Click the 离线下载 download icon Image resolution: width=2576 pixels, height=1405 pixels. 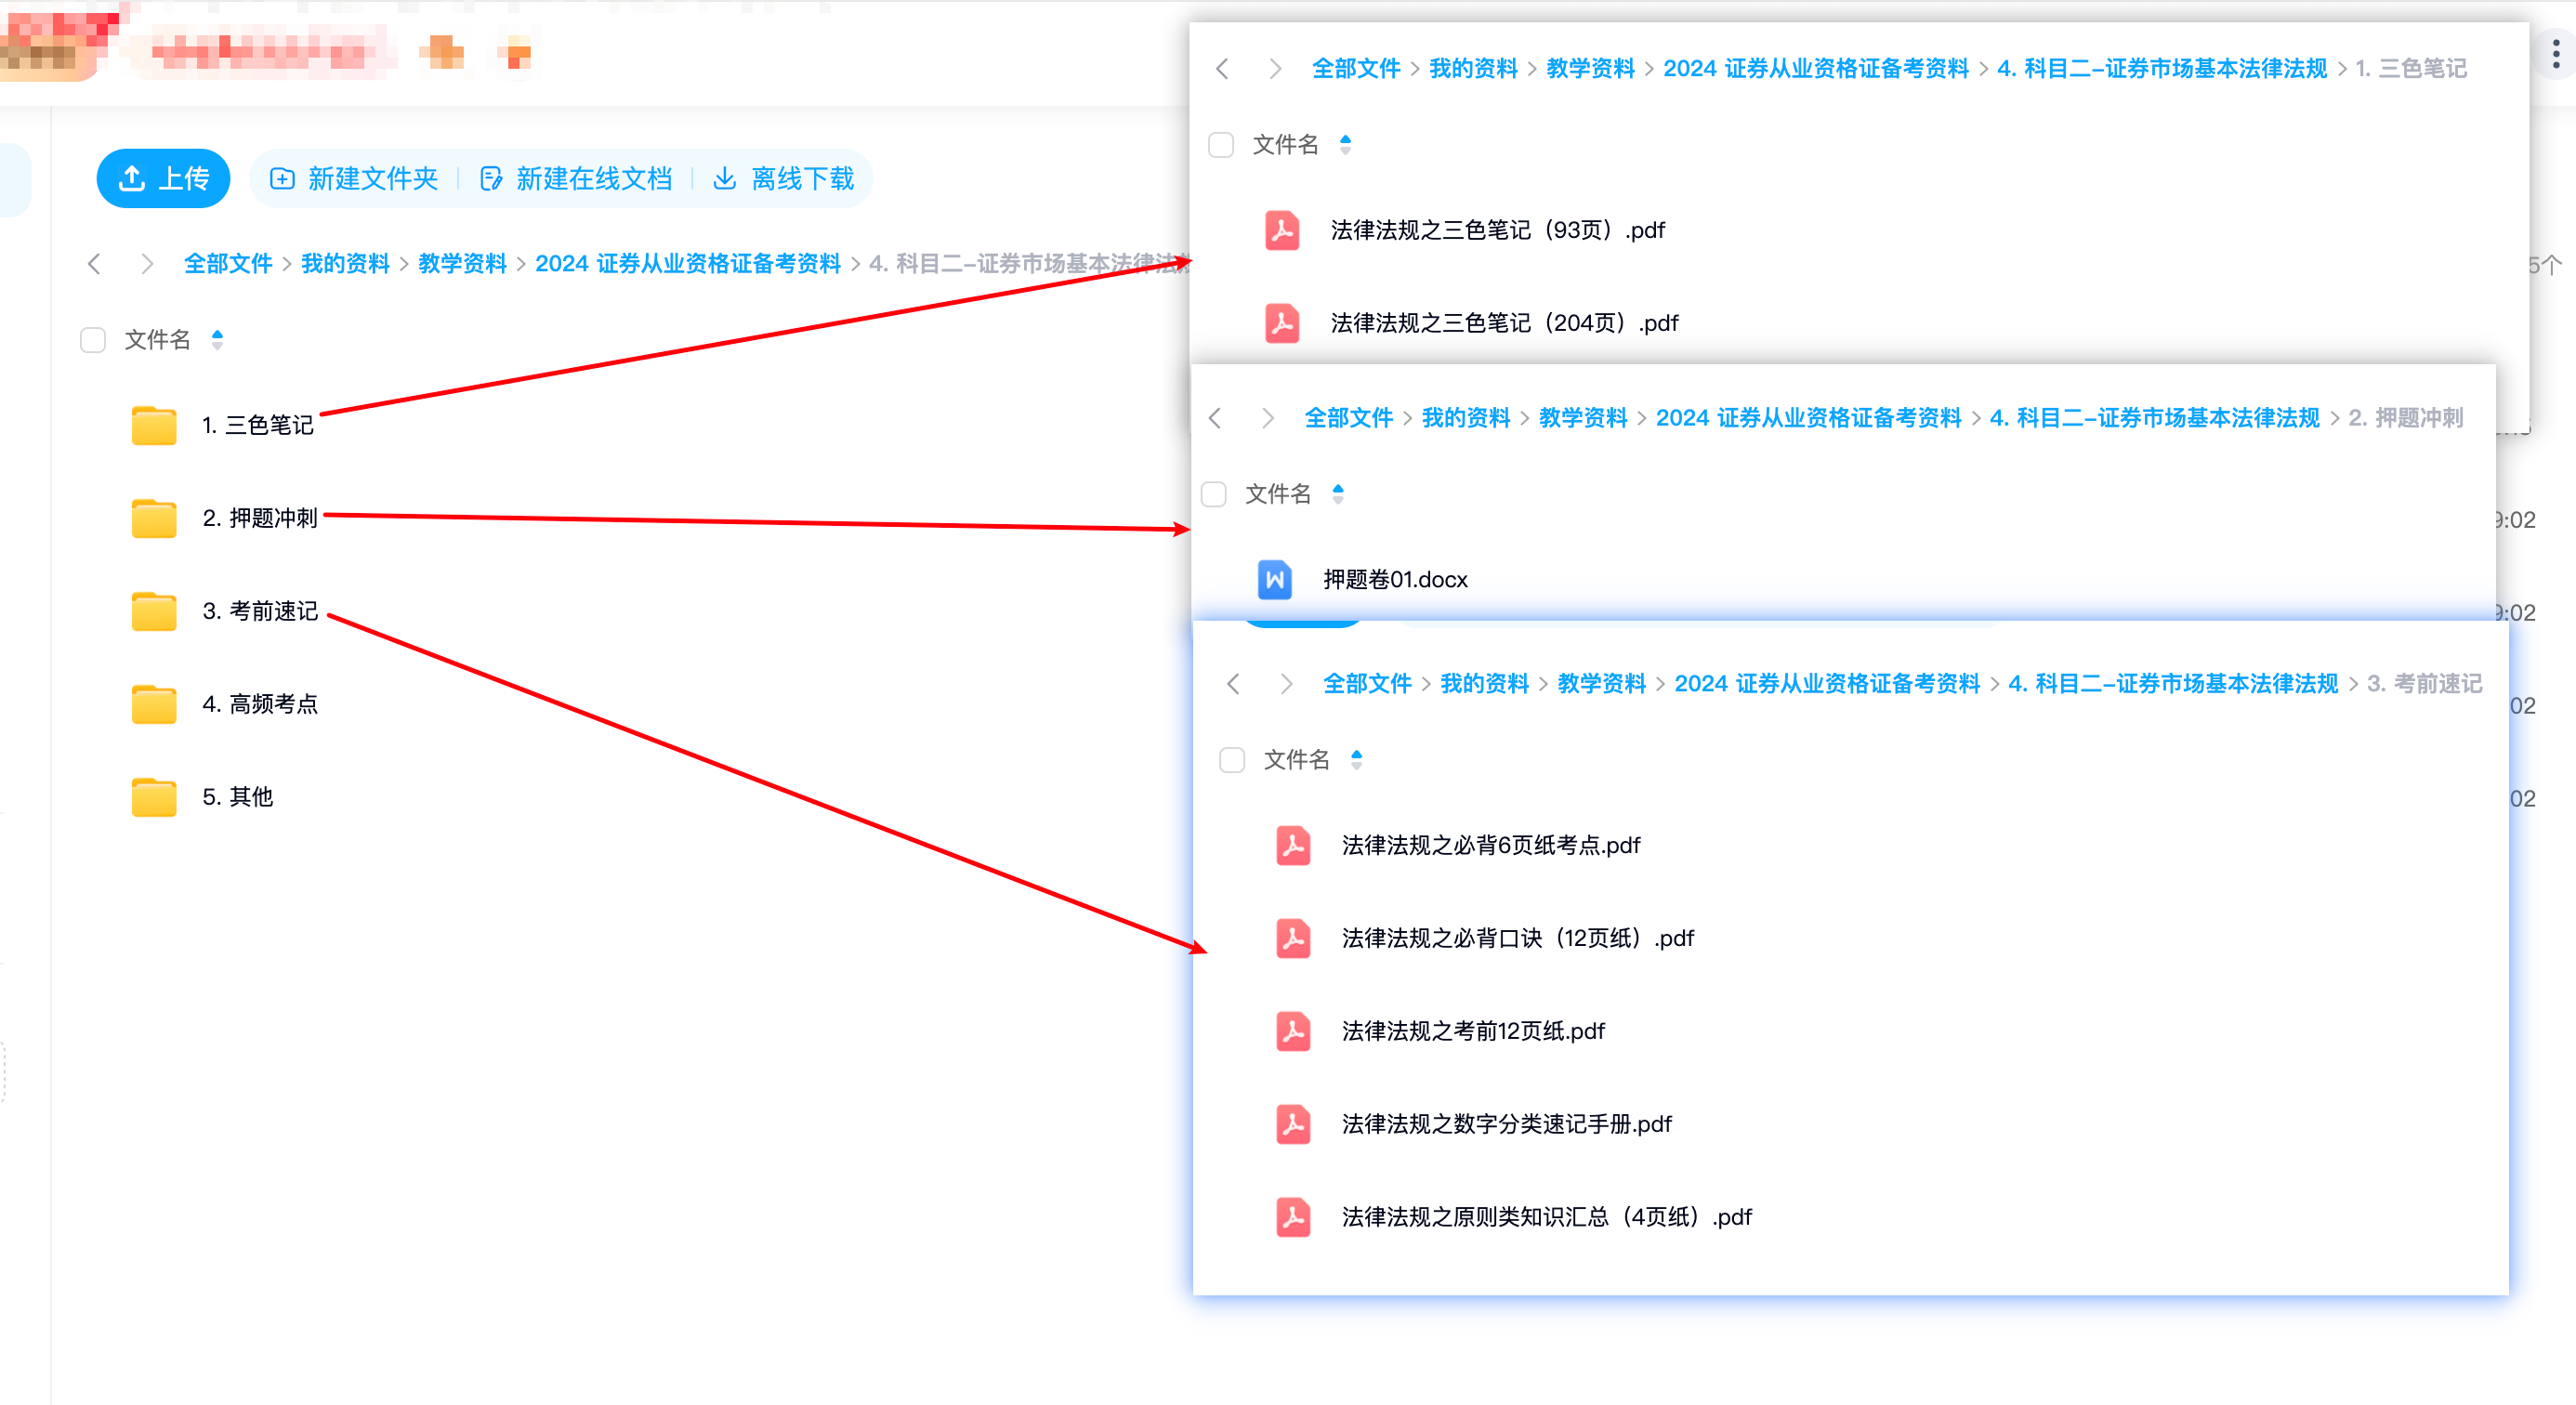click(x=724, y=179)
